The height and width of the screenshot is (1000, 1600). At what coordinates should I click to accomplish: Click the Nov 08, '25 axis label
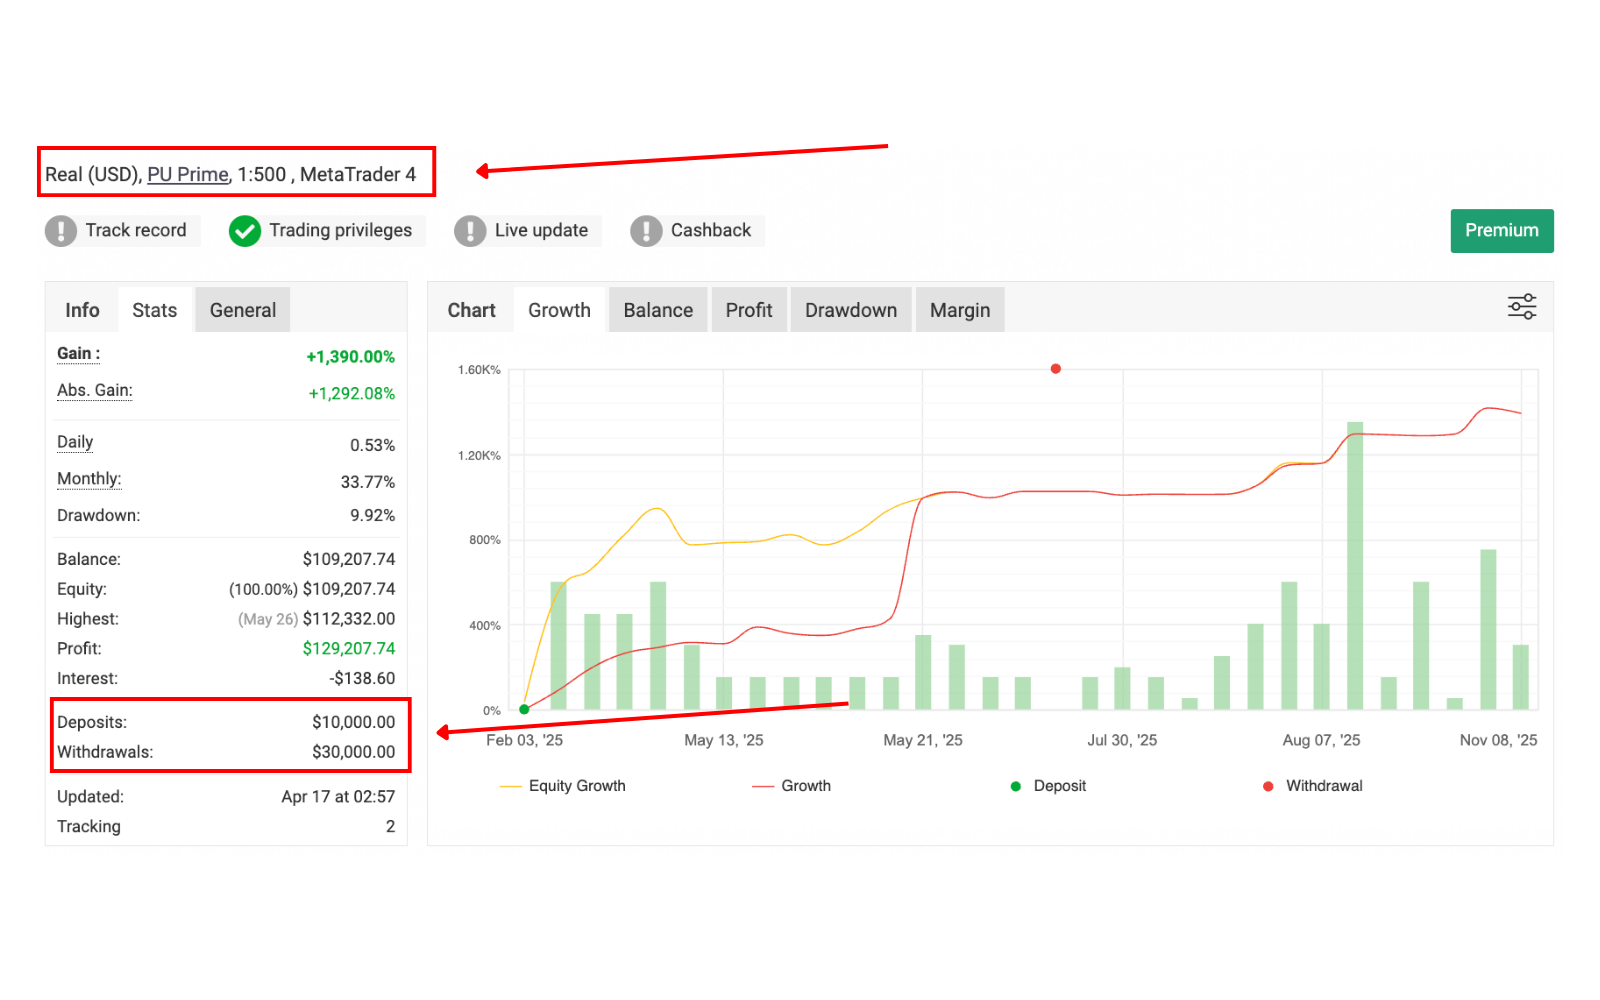(1498, 741)
